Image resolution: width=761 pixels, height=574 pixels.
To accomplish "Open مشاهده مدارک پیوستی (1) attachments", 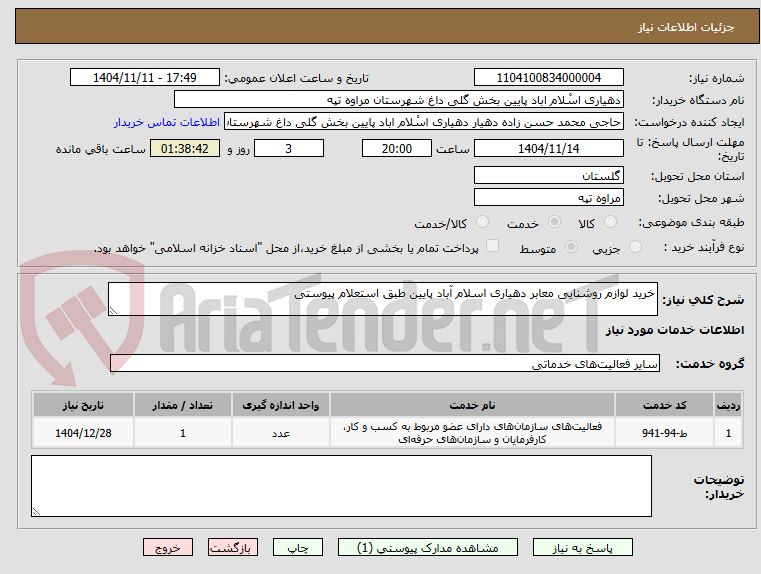I will coord(428,547).
